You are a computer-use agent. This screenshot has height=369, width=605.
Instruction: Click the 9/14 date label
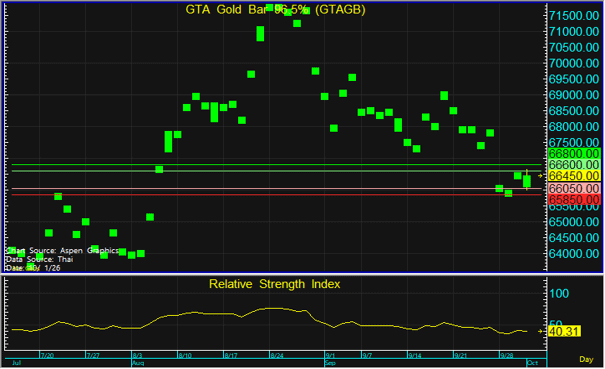[415, 355]
